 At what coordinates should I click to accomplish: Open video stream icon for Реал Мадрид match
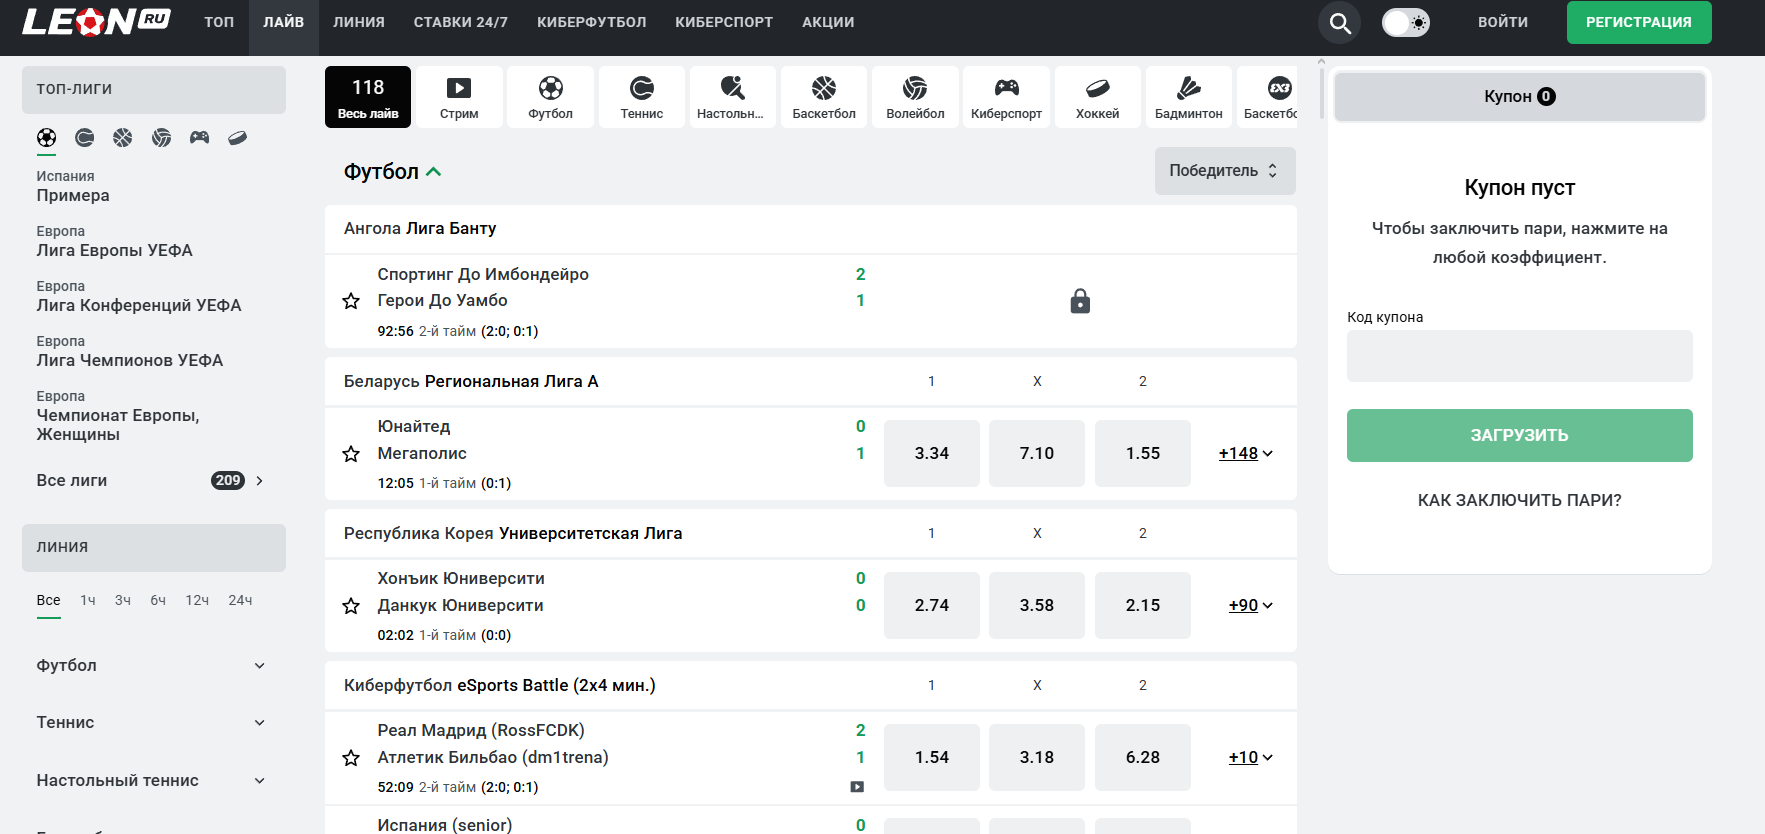click(x=857, y=787)
